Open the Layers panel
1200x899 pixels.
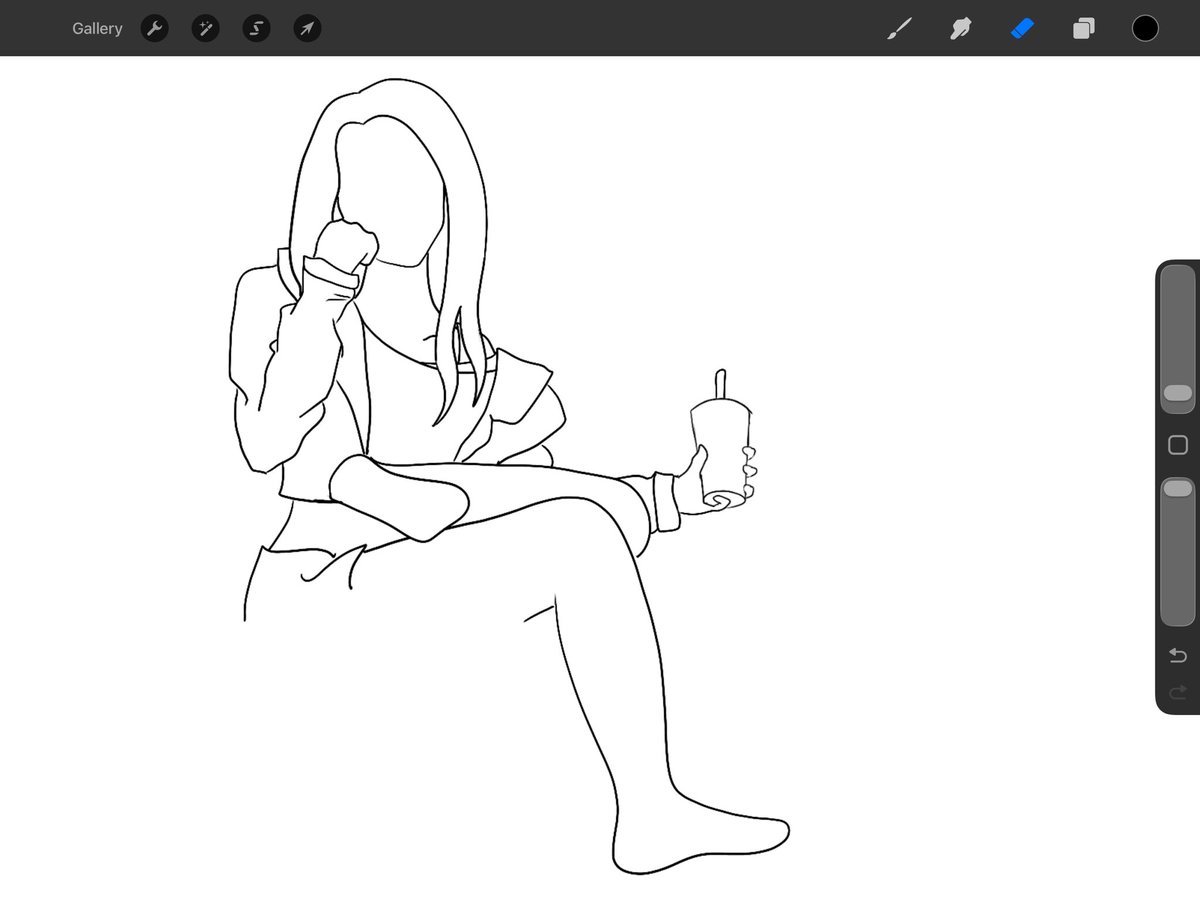click(x=1083, y=28)
